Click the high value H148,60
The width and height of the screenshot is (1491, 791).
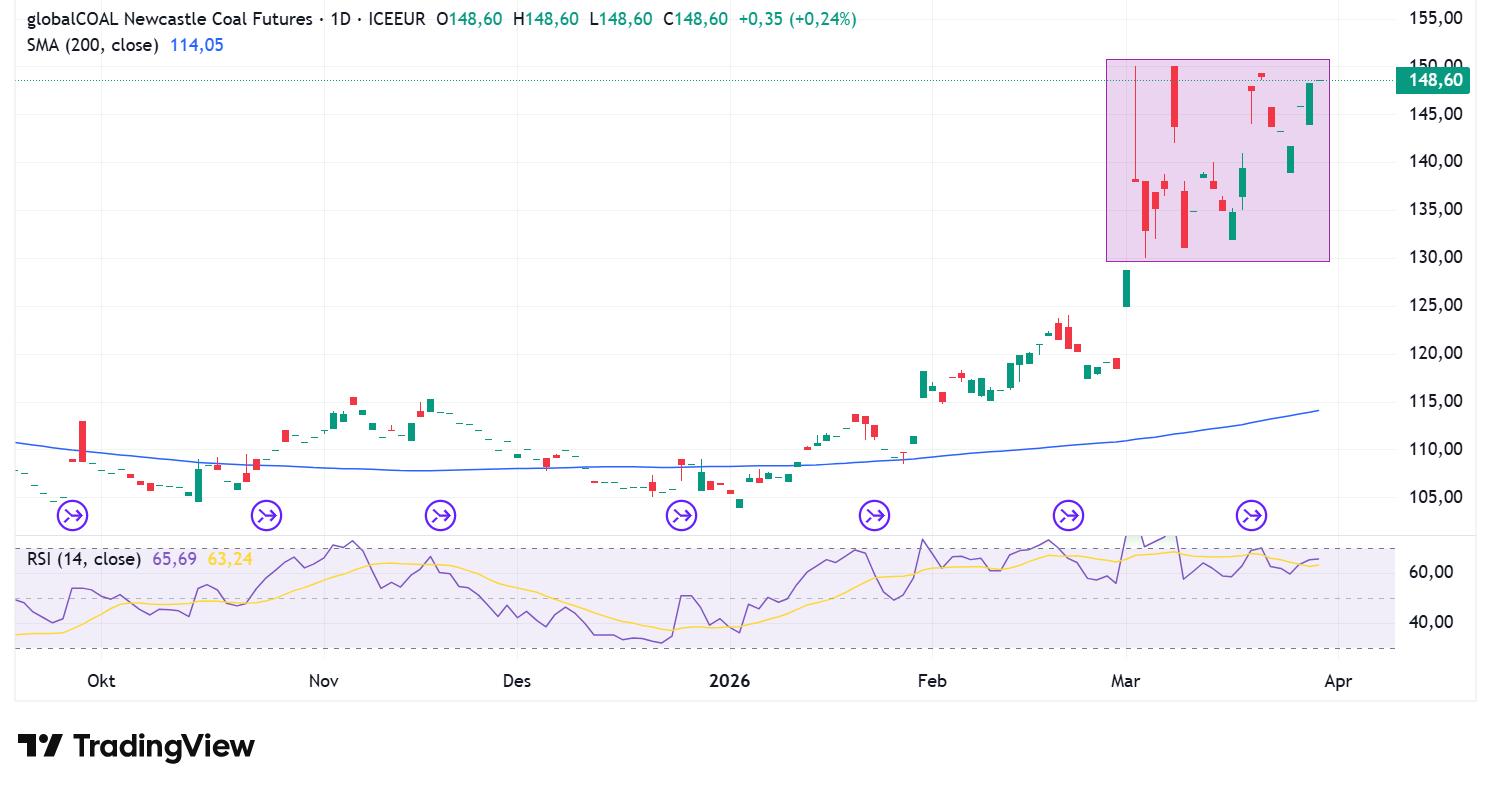click(x=546, y=19)
